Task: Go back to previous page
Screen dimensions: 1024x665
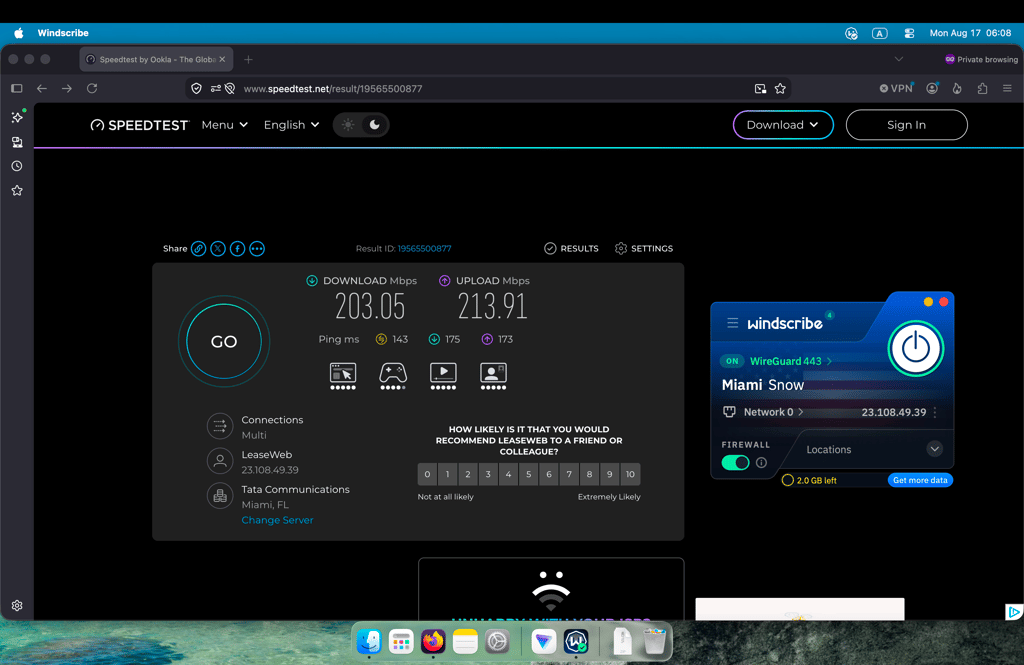Action: tap(42, 88)
